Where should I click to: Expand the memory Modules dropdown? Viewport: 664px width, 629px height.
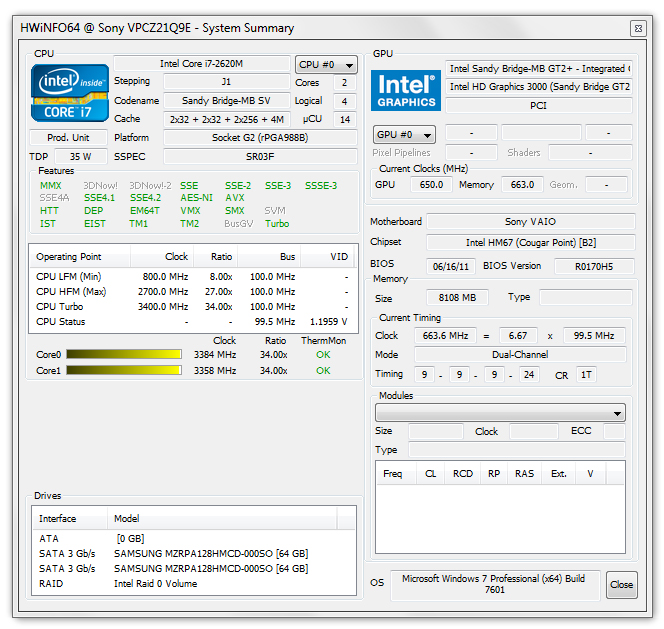point(500,413)
